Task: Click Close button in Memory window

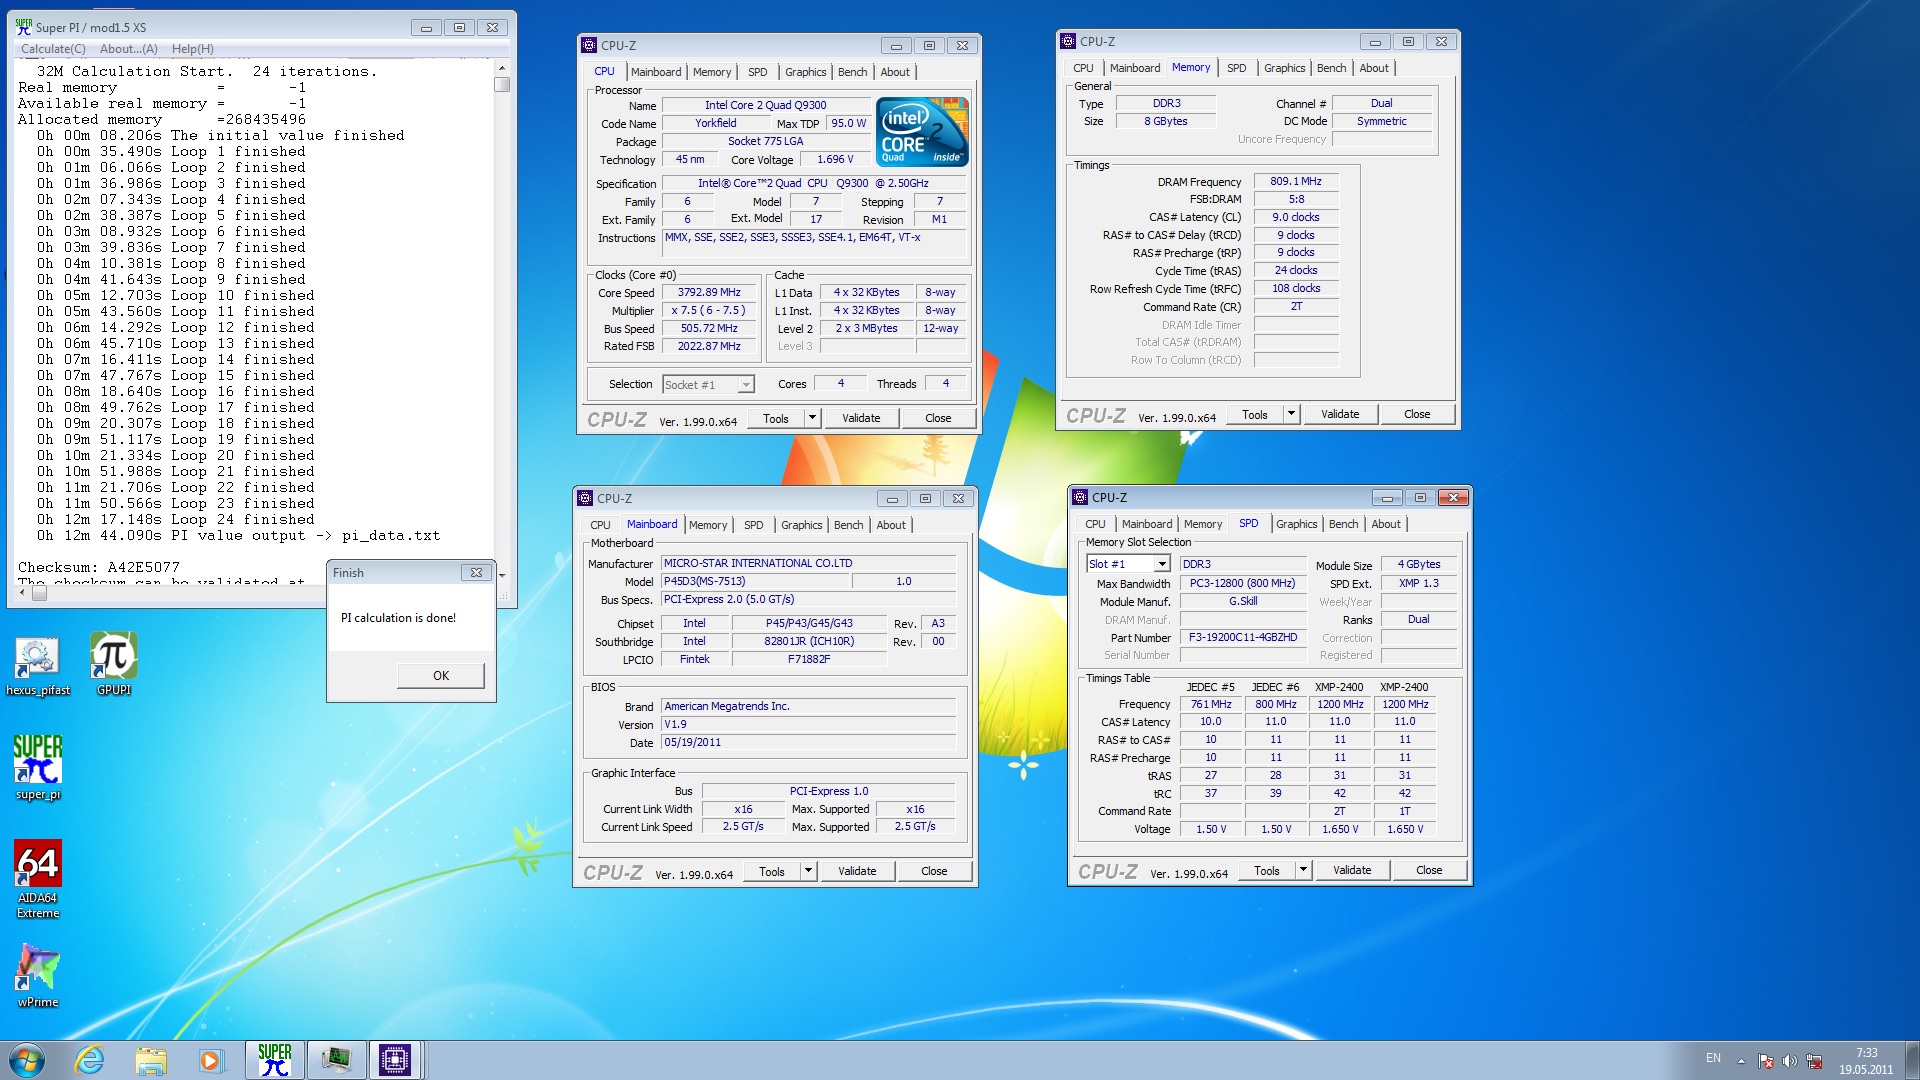Action: coord(1417,414)
